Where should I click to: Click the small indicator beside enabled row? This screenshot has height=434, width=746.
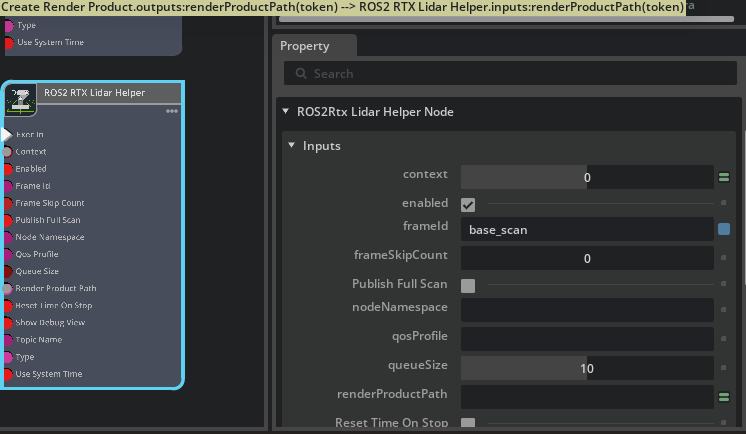click(x=723, y=203)
